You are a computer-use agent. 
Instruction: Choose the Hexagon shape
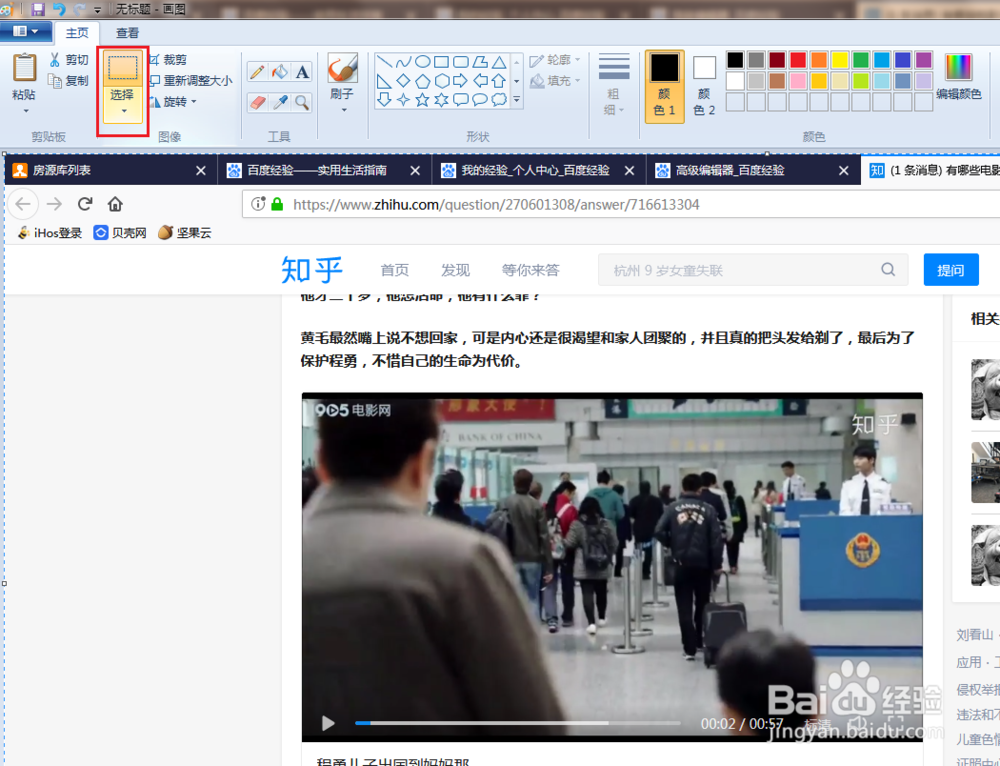[x=441, y=81]
